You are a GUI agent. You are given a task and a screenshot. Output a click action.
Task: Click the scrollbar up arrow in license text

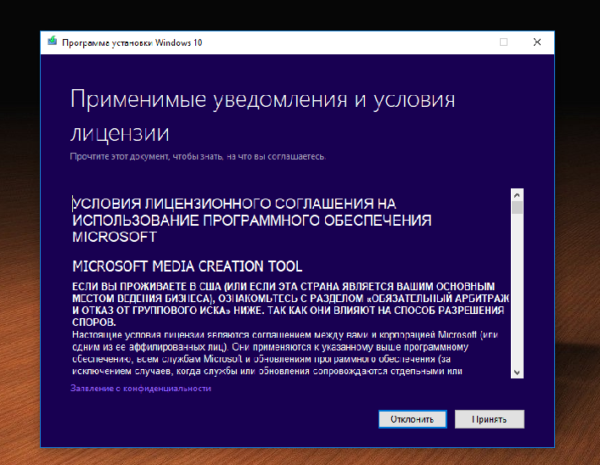tap(517, 195)
